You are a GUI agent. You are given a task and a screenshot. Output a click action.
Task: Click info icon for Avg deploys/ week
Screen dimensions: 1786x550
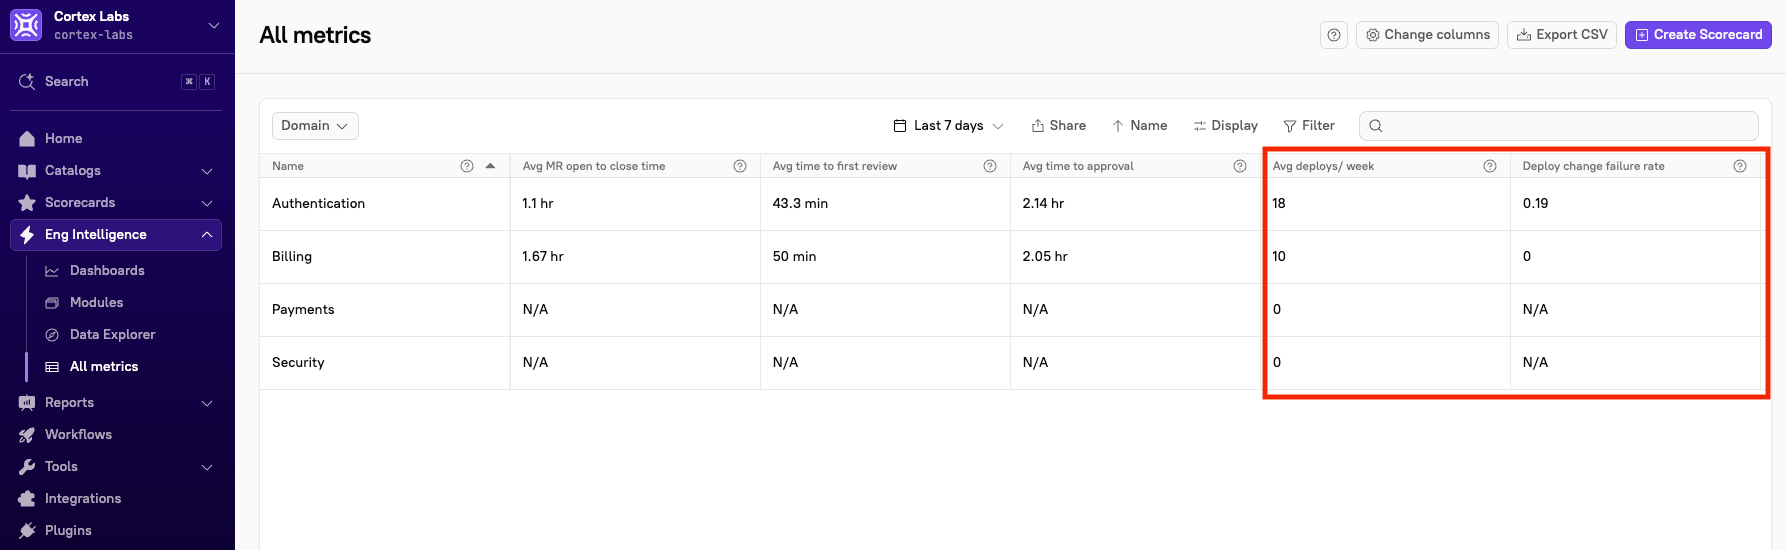point(1490,166)
